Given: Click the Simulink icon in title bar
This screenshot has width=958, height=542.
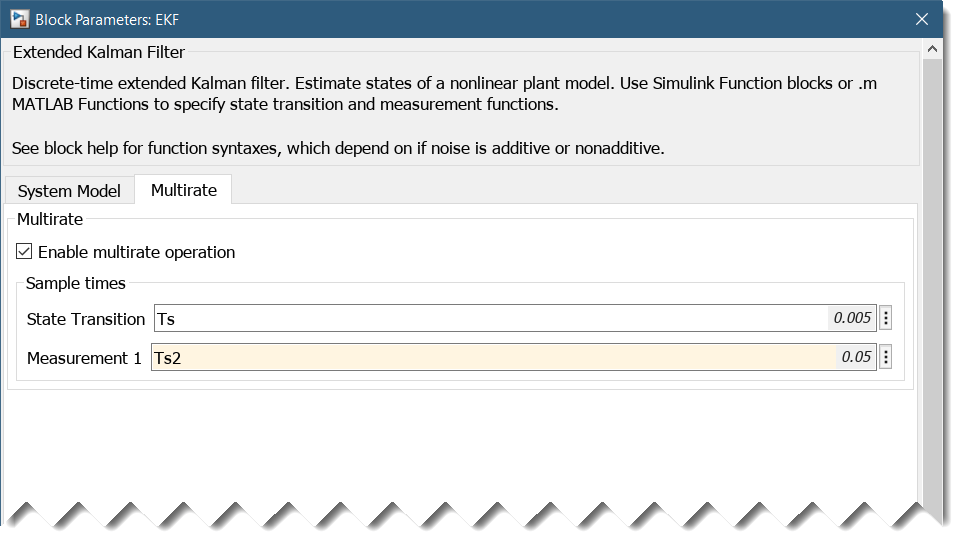Looking at the screenshot, I should 19,19.
